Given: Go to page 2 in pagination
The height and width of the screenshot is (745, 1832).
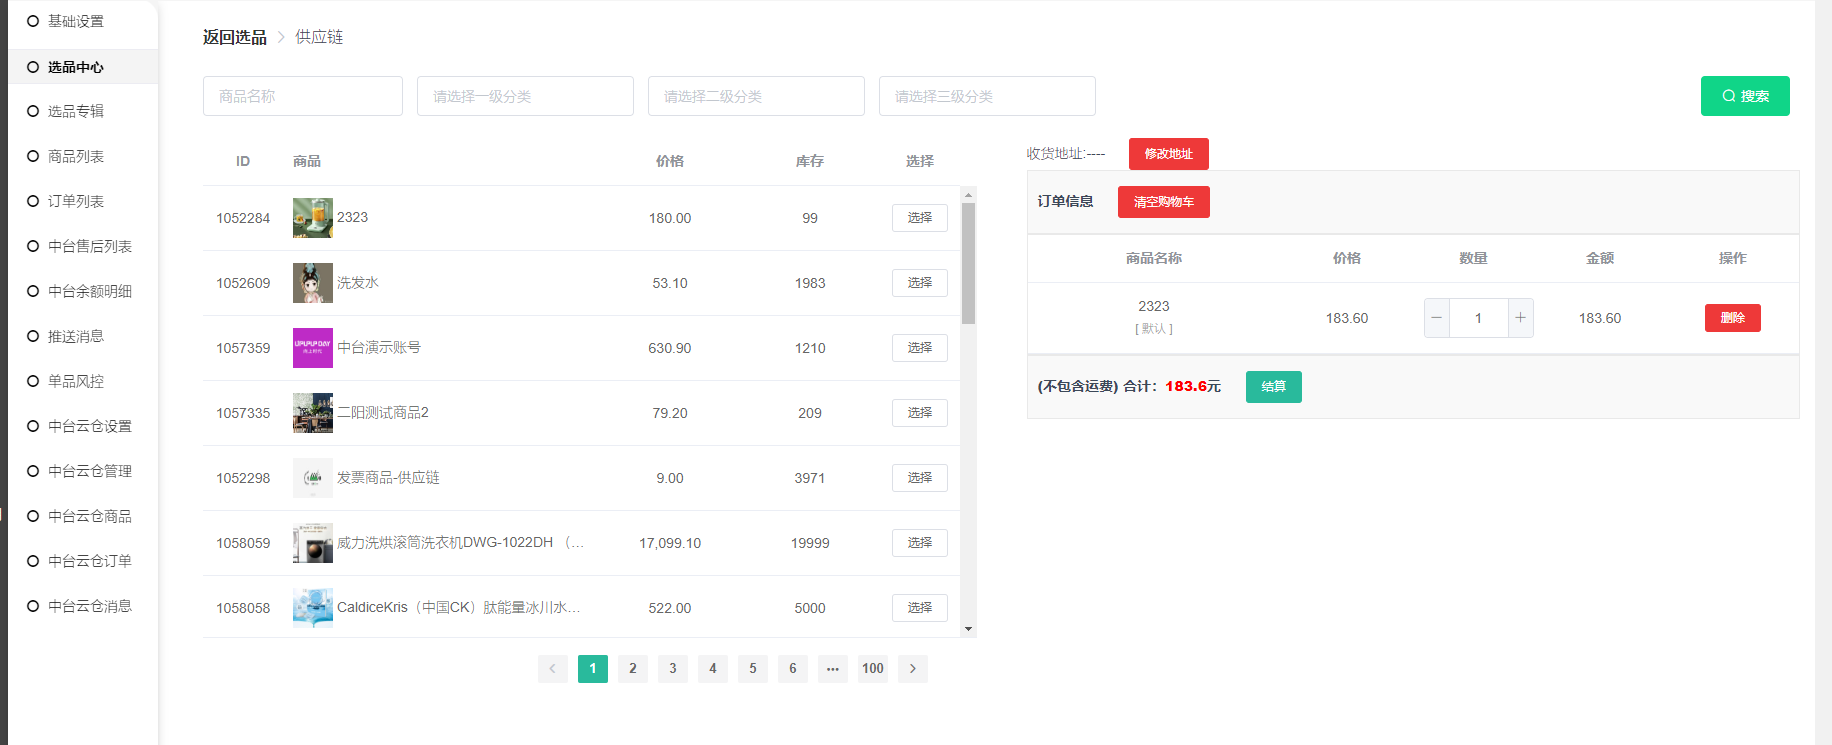Looking at the screenshot, I should coord(633,669).
